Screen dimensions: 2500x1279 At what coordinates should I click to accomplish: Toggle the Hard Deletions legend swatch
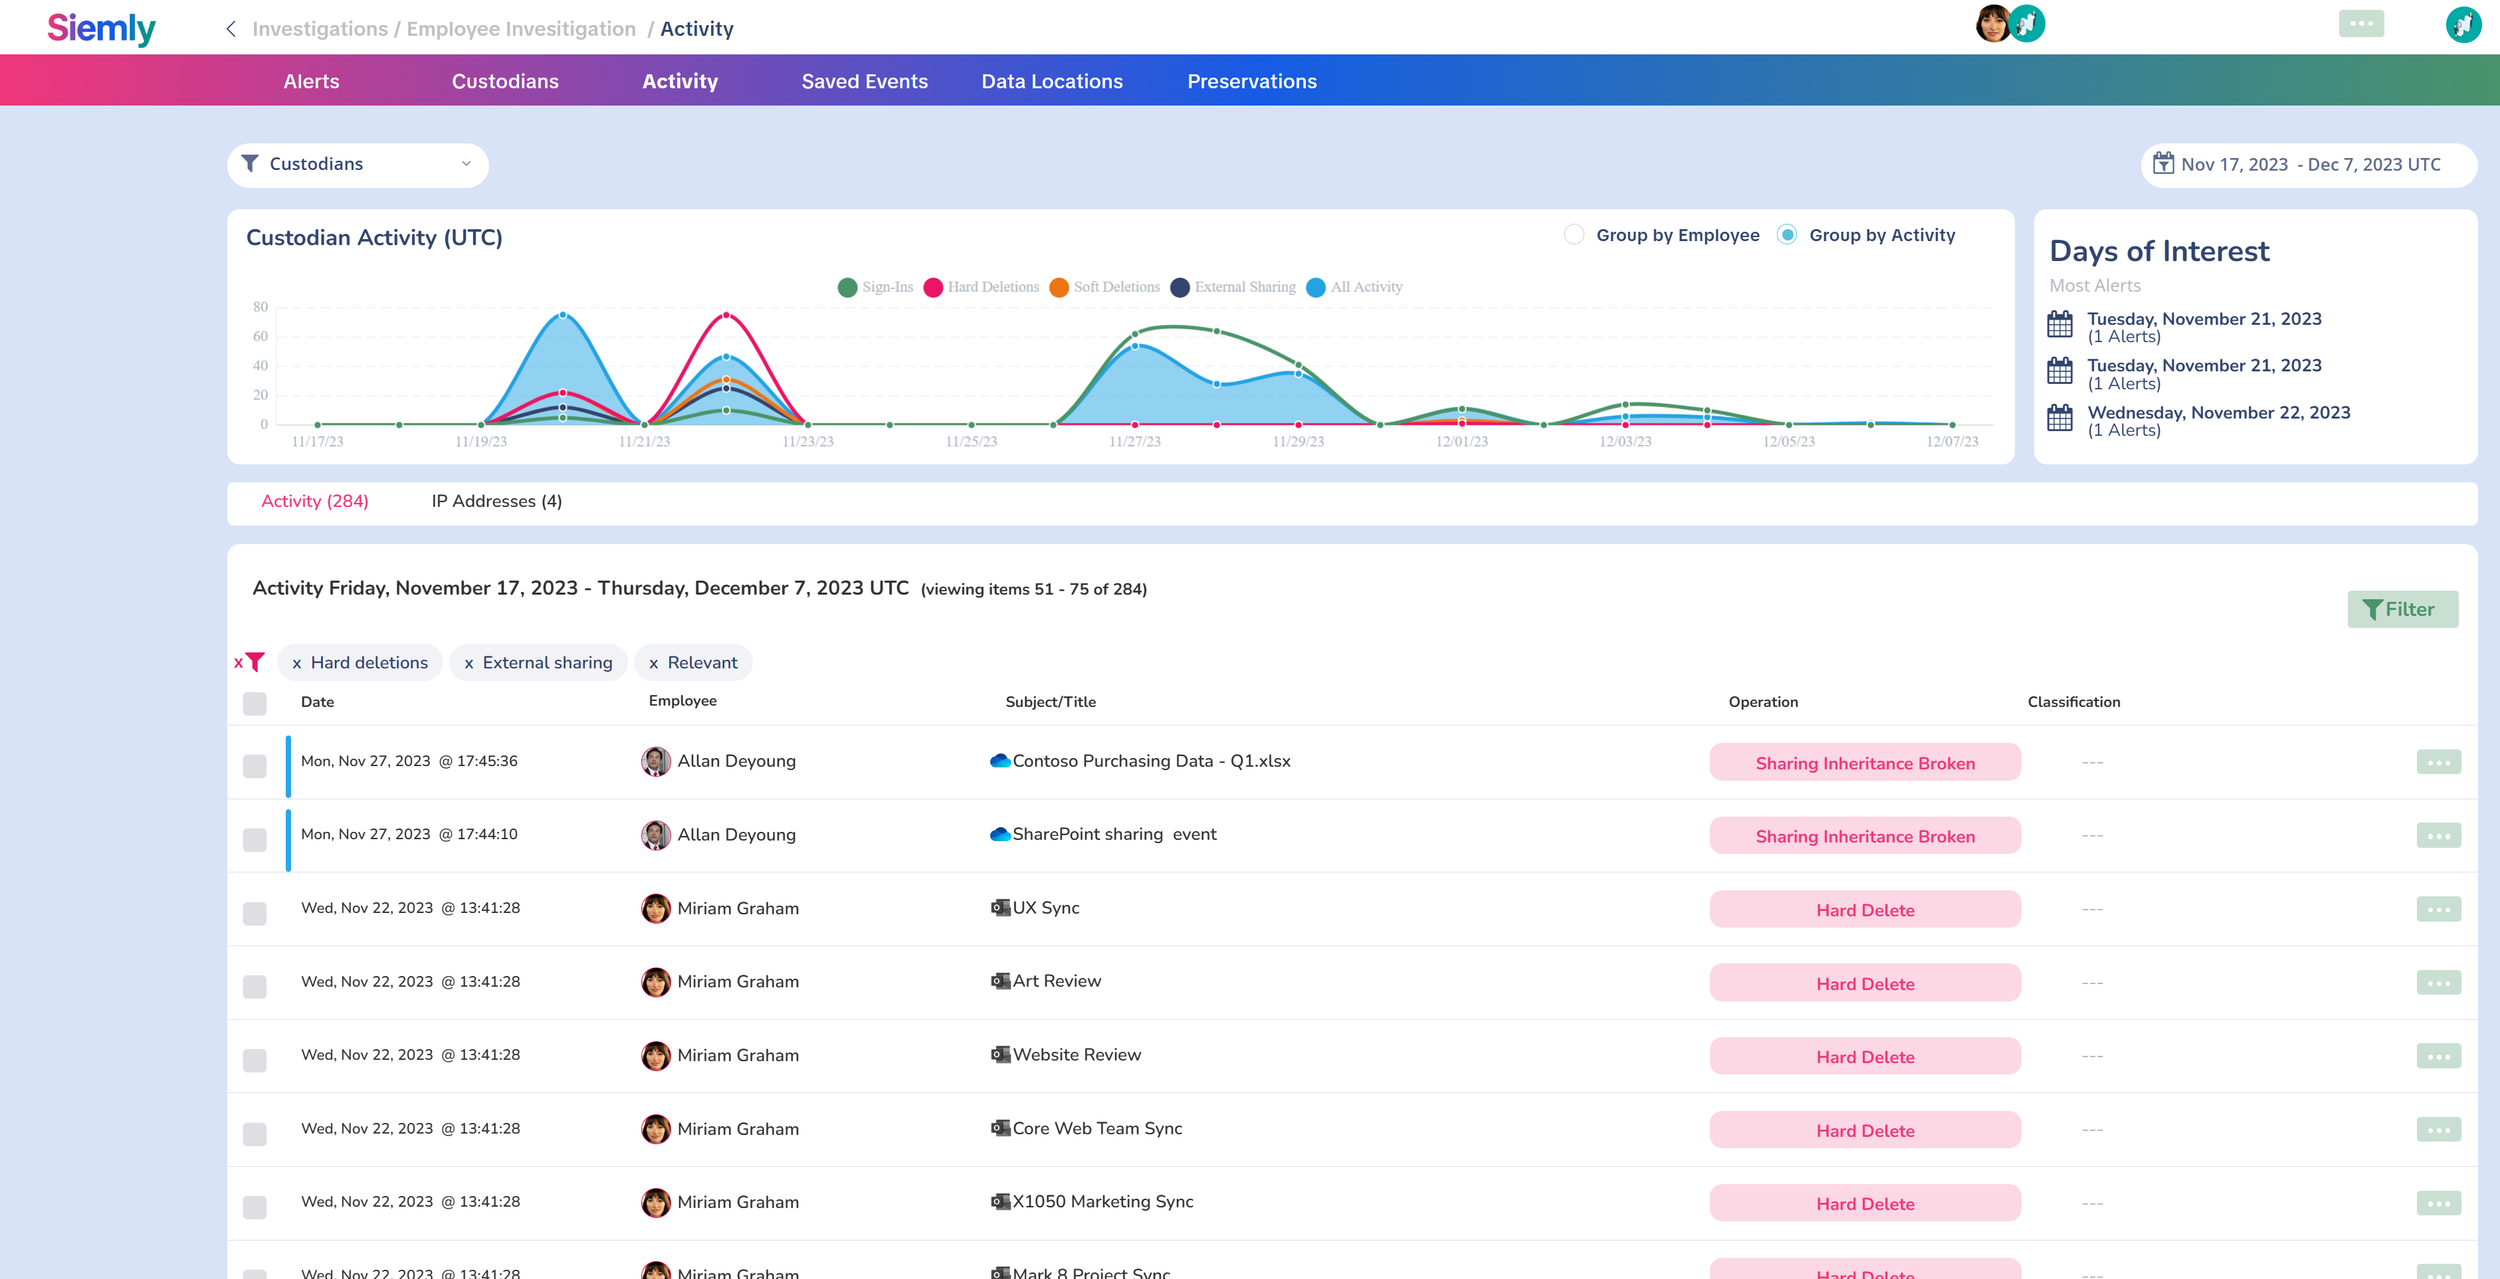[933, 287]
